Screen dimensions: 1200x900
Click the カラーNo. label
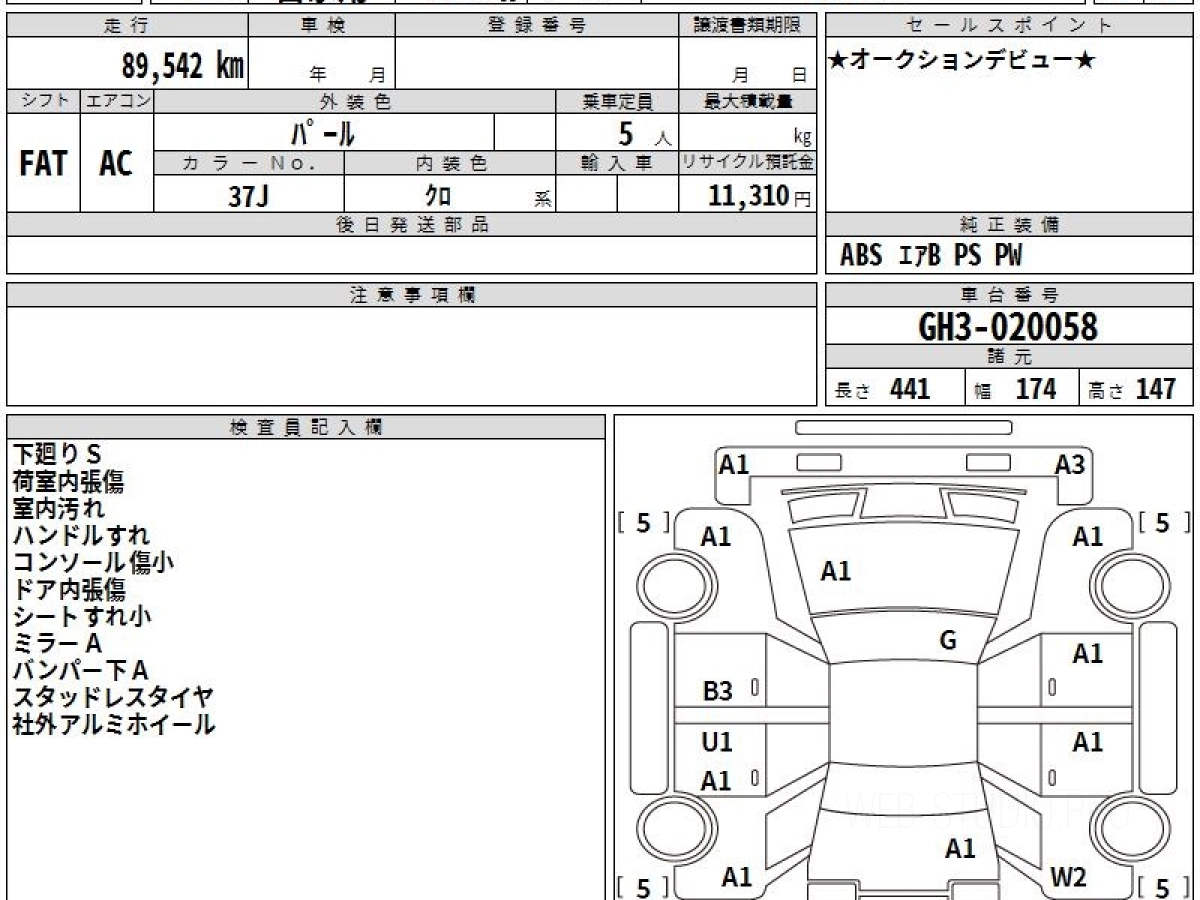point(249,164)
